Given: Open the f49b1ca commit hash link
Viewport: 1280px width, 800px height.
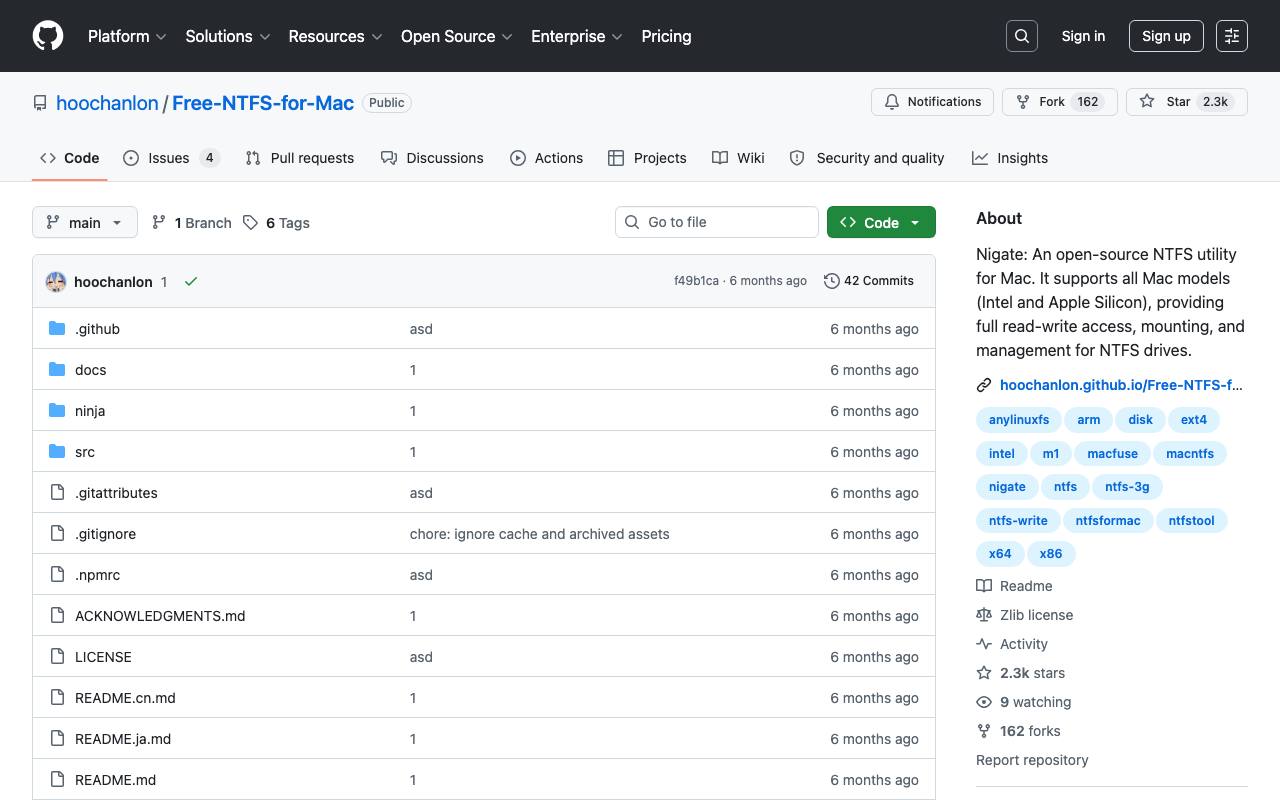Looking at the screenshot, I should (x=696, y=281).
